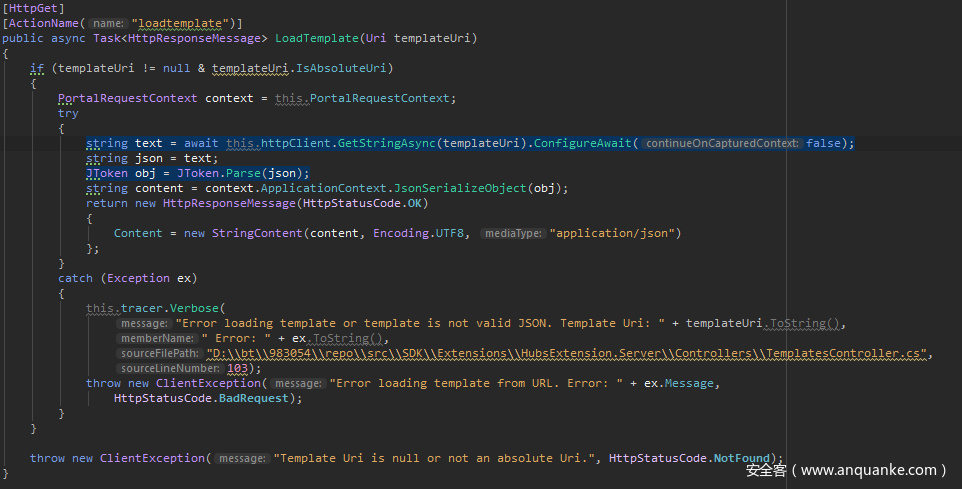Click the continueOnCapturedContext parameter hint

pyautogui.click(x=722, y=143)
